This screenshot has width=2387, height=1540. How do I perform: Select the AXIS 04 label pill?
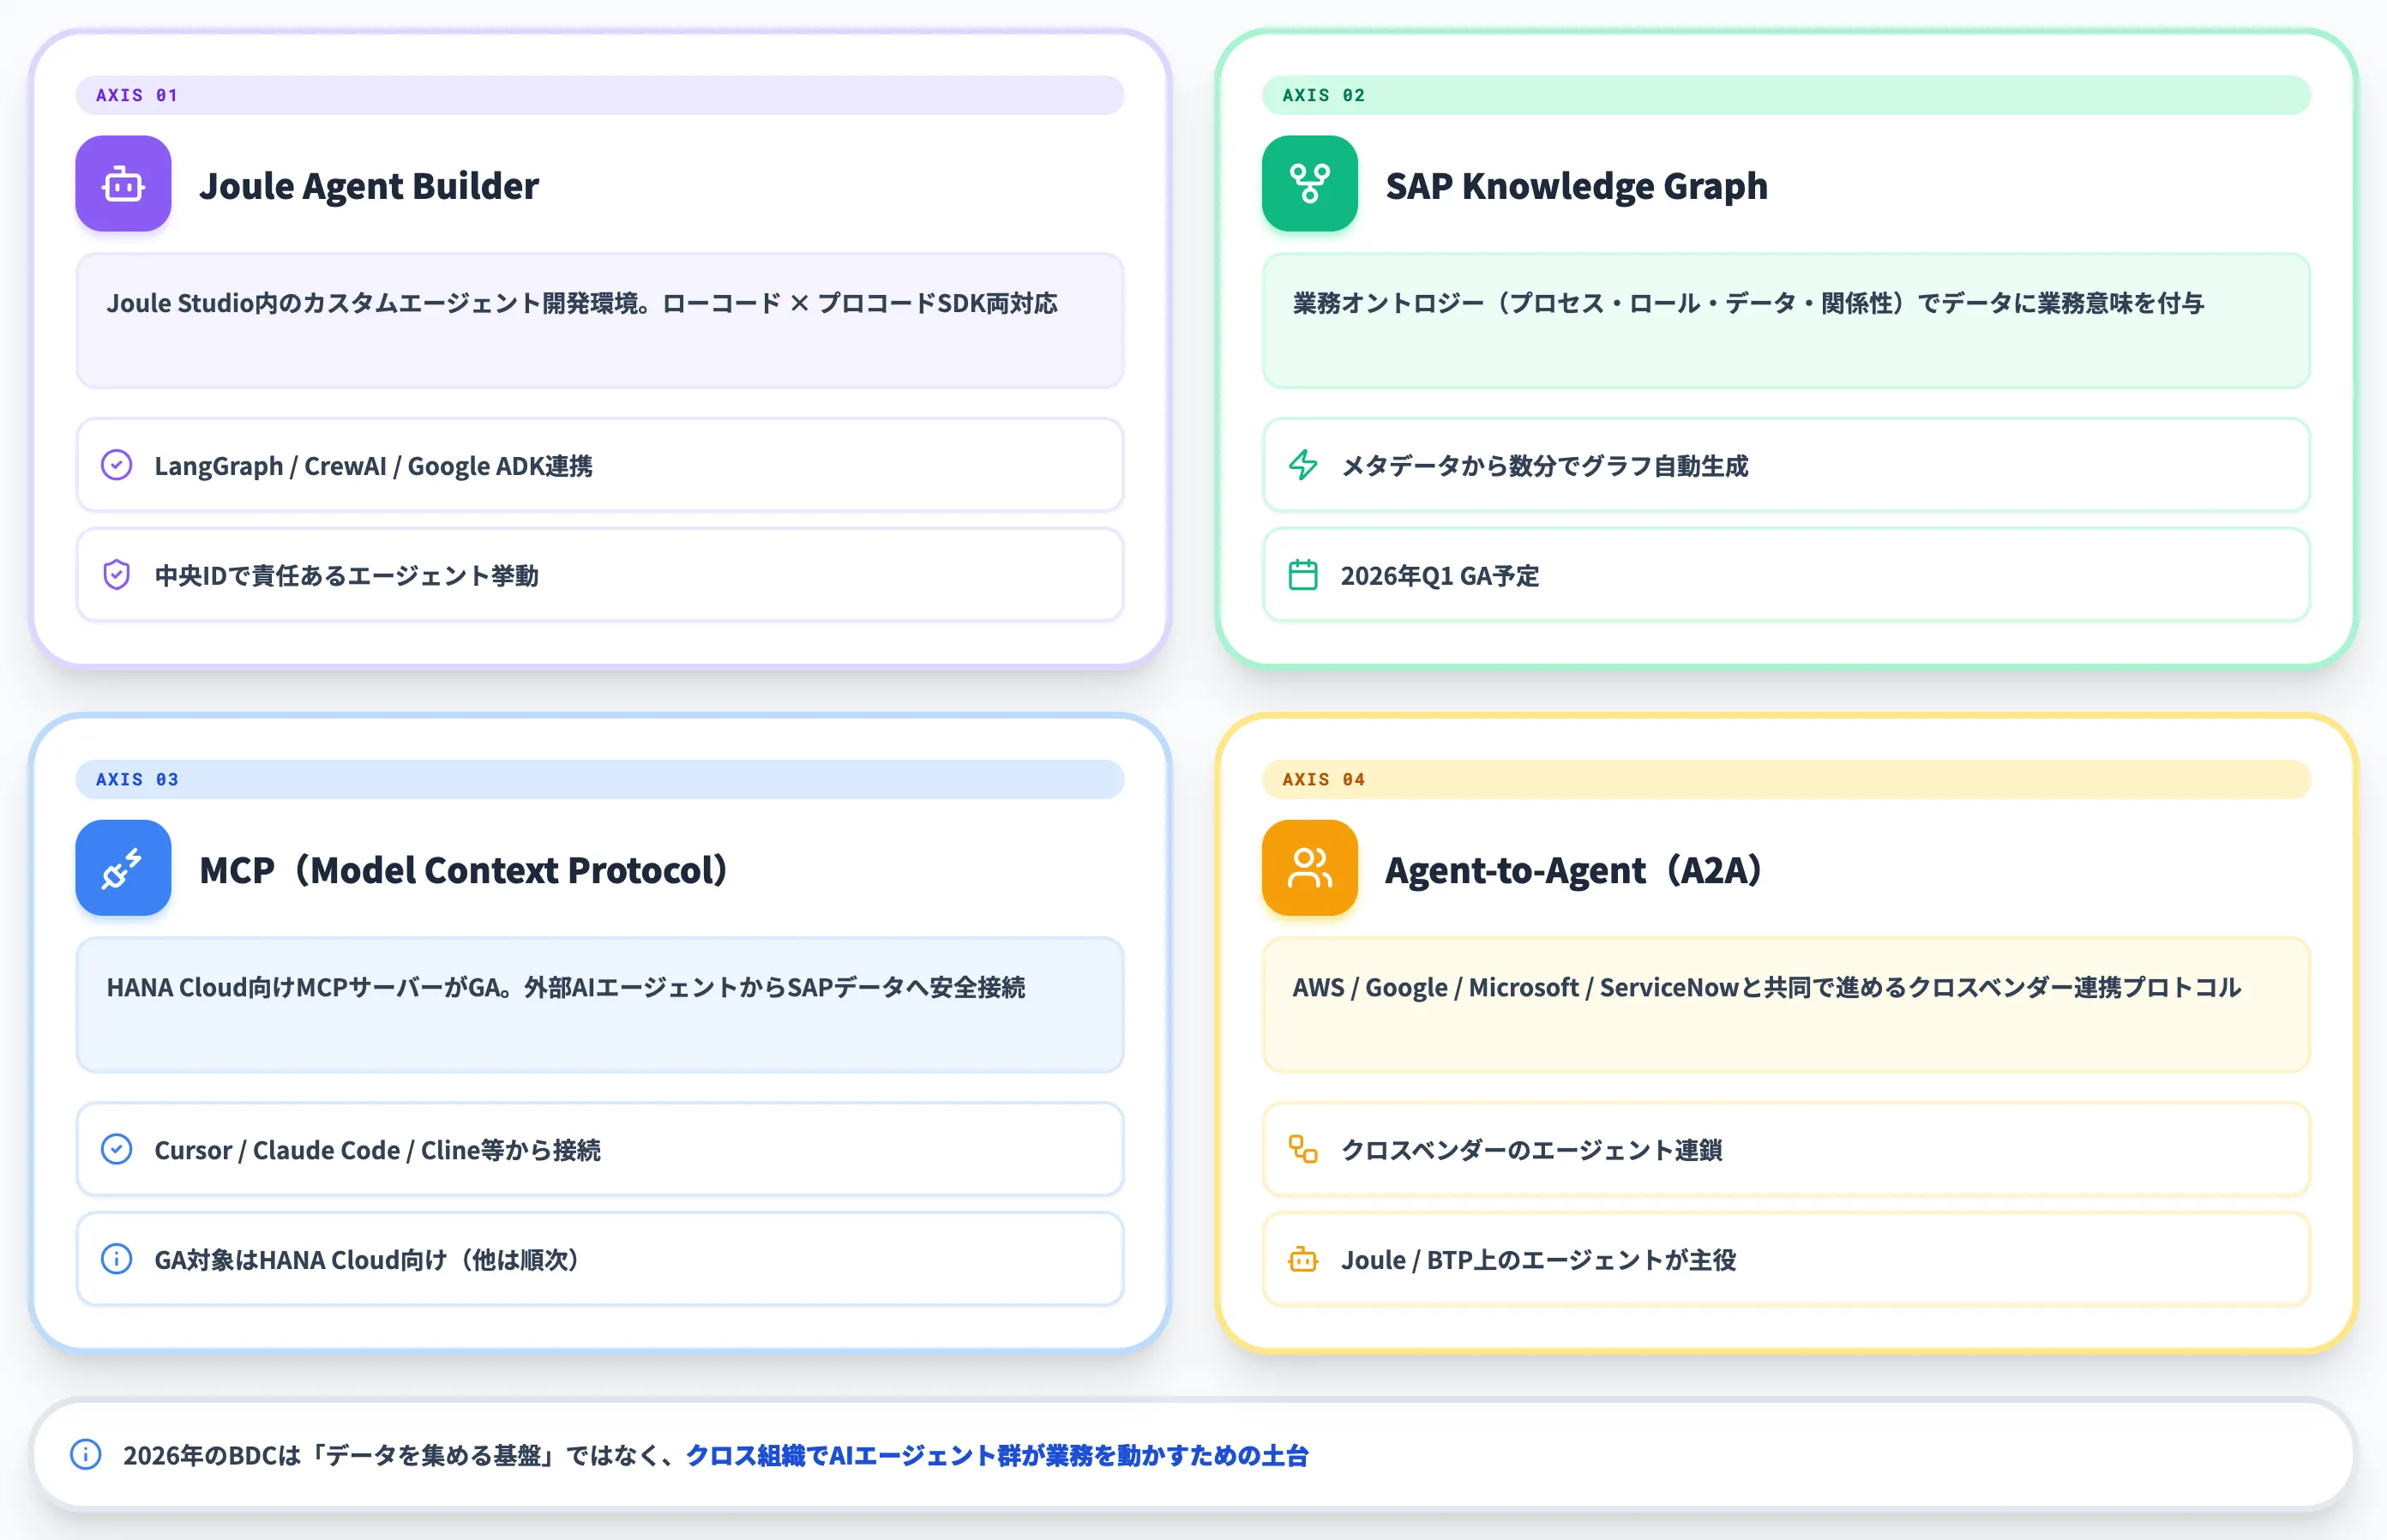tap(1786, 779)
